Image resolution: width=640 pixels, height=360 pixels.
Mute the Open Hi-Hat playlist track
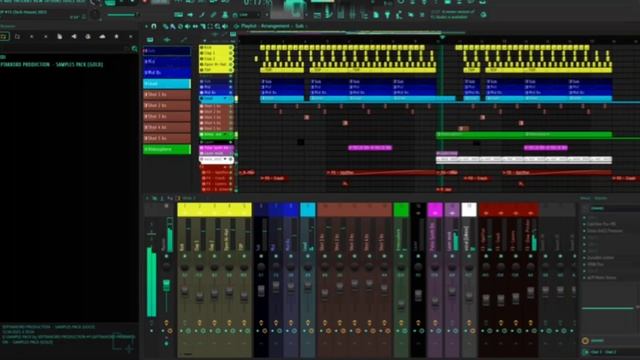[x=231, y=64]
